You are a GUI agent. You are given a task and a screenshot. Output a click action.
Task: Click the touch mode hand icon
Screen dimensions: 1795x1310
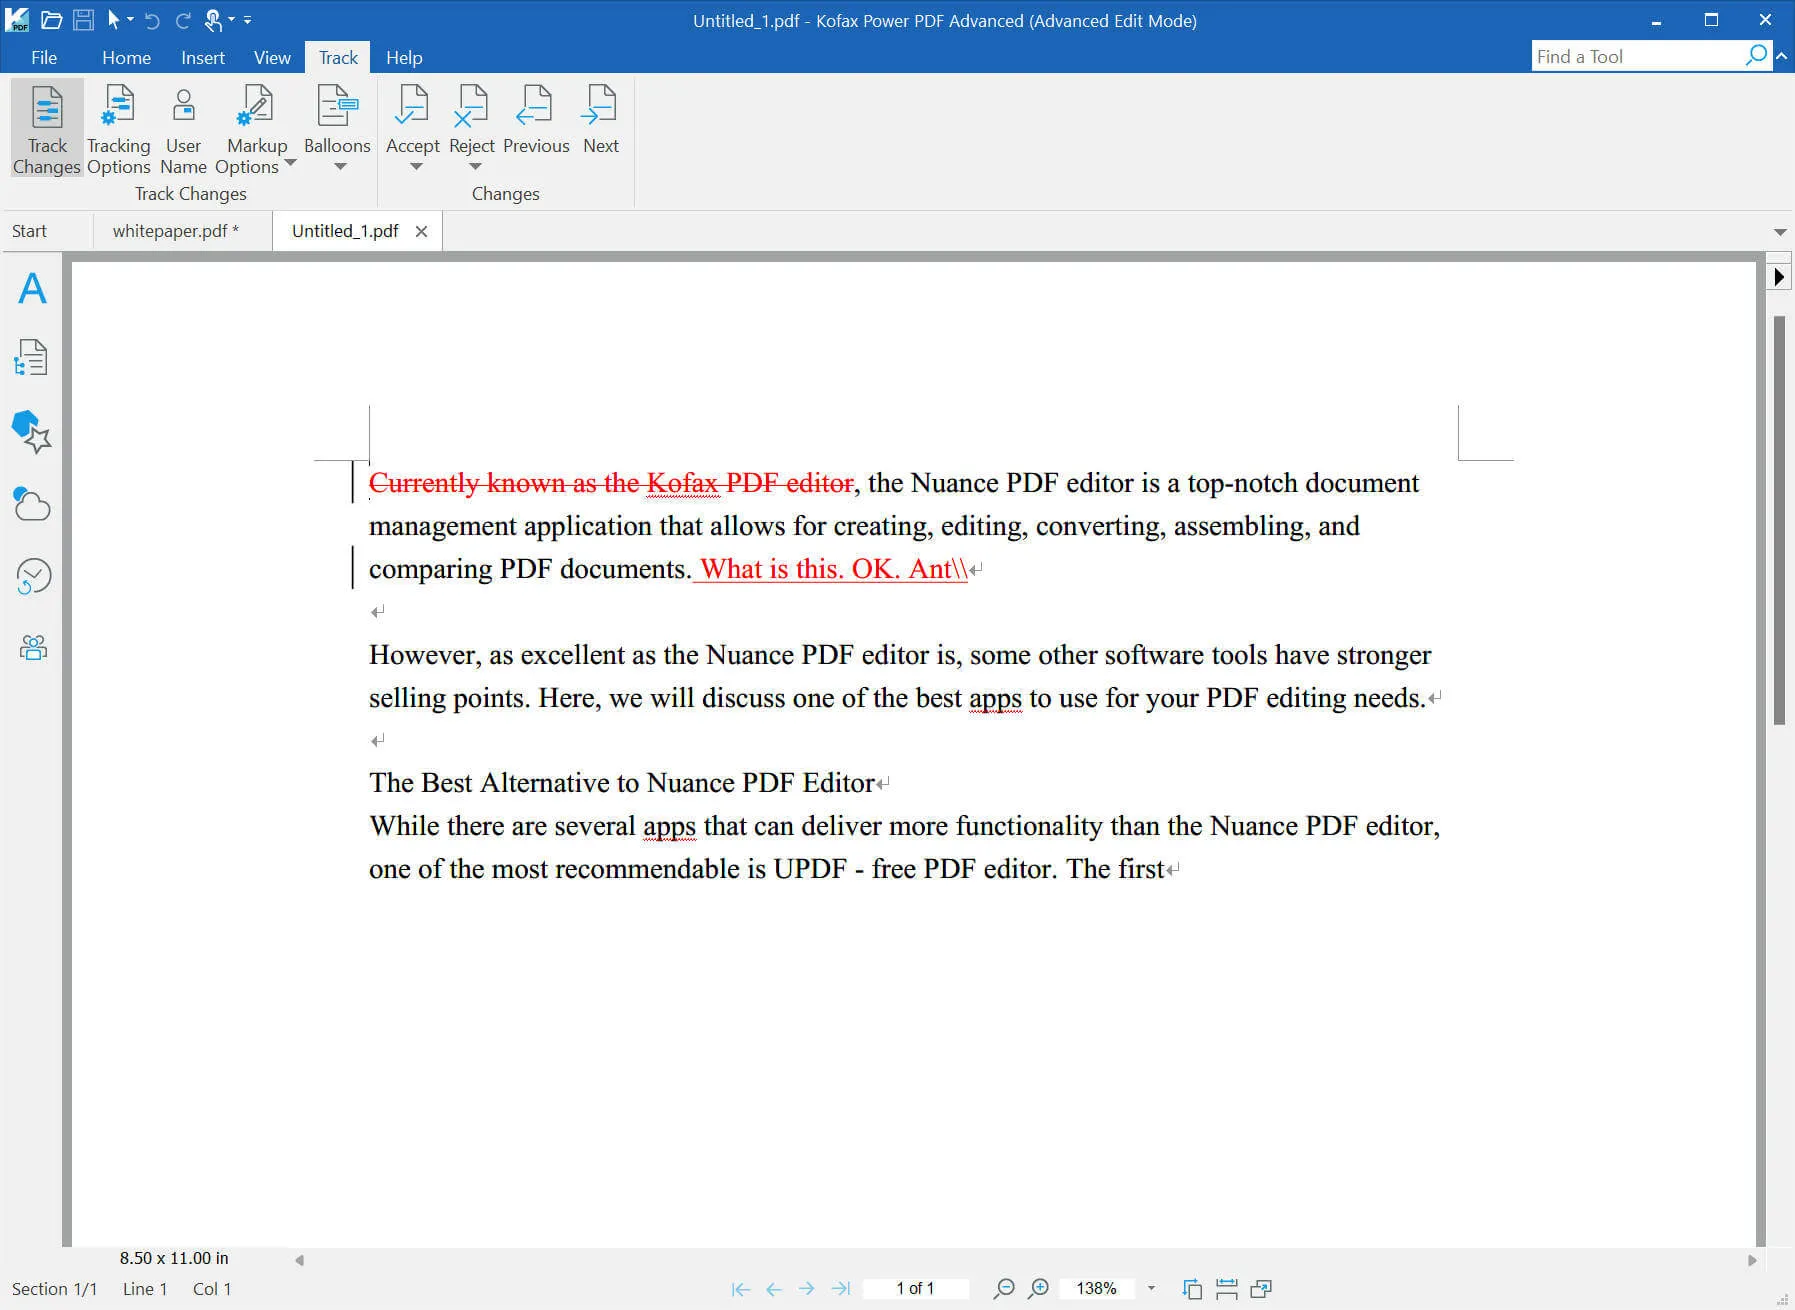[x=213, y=20]
